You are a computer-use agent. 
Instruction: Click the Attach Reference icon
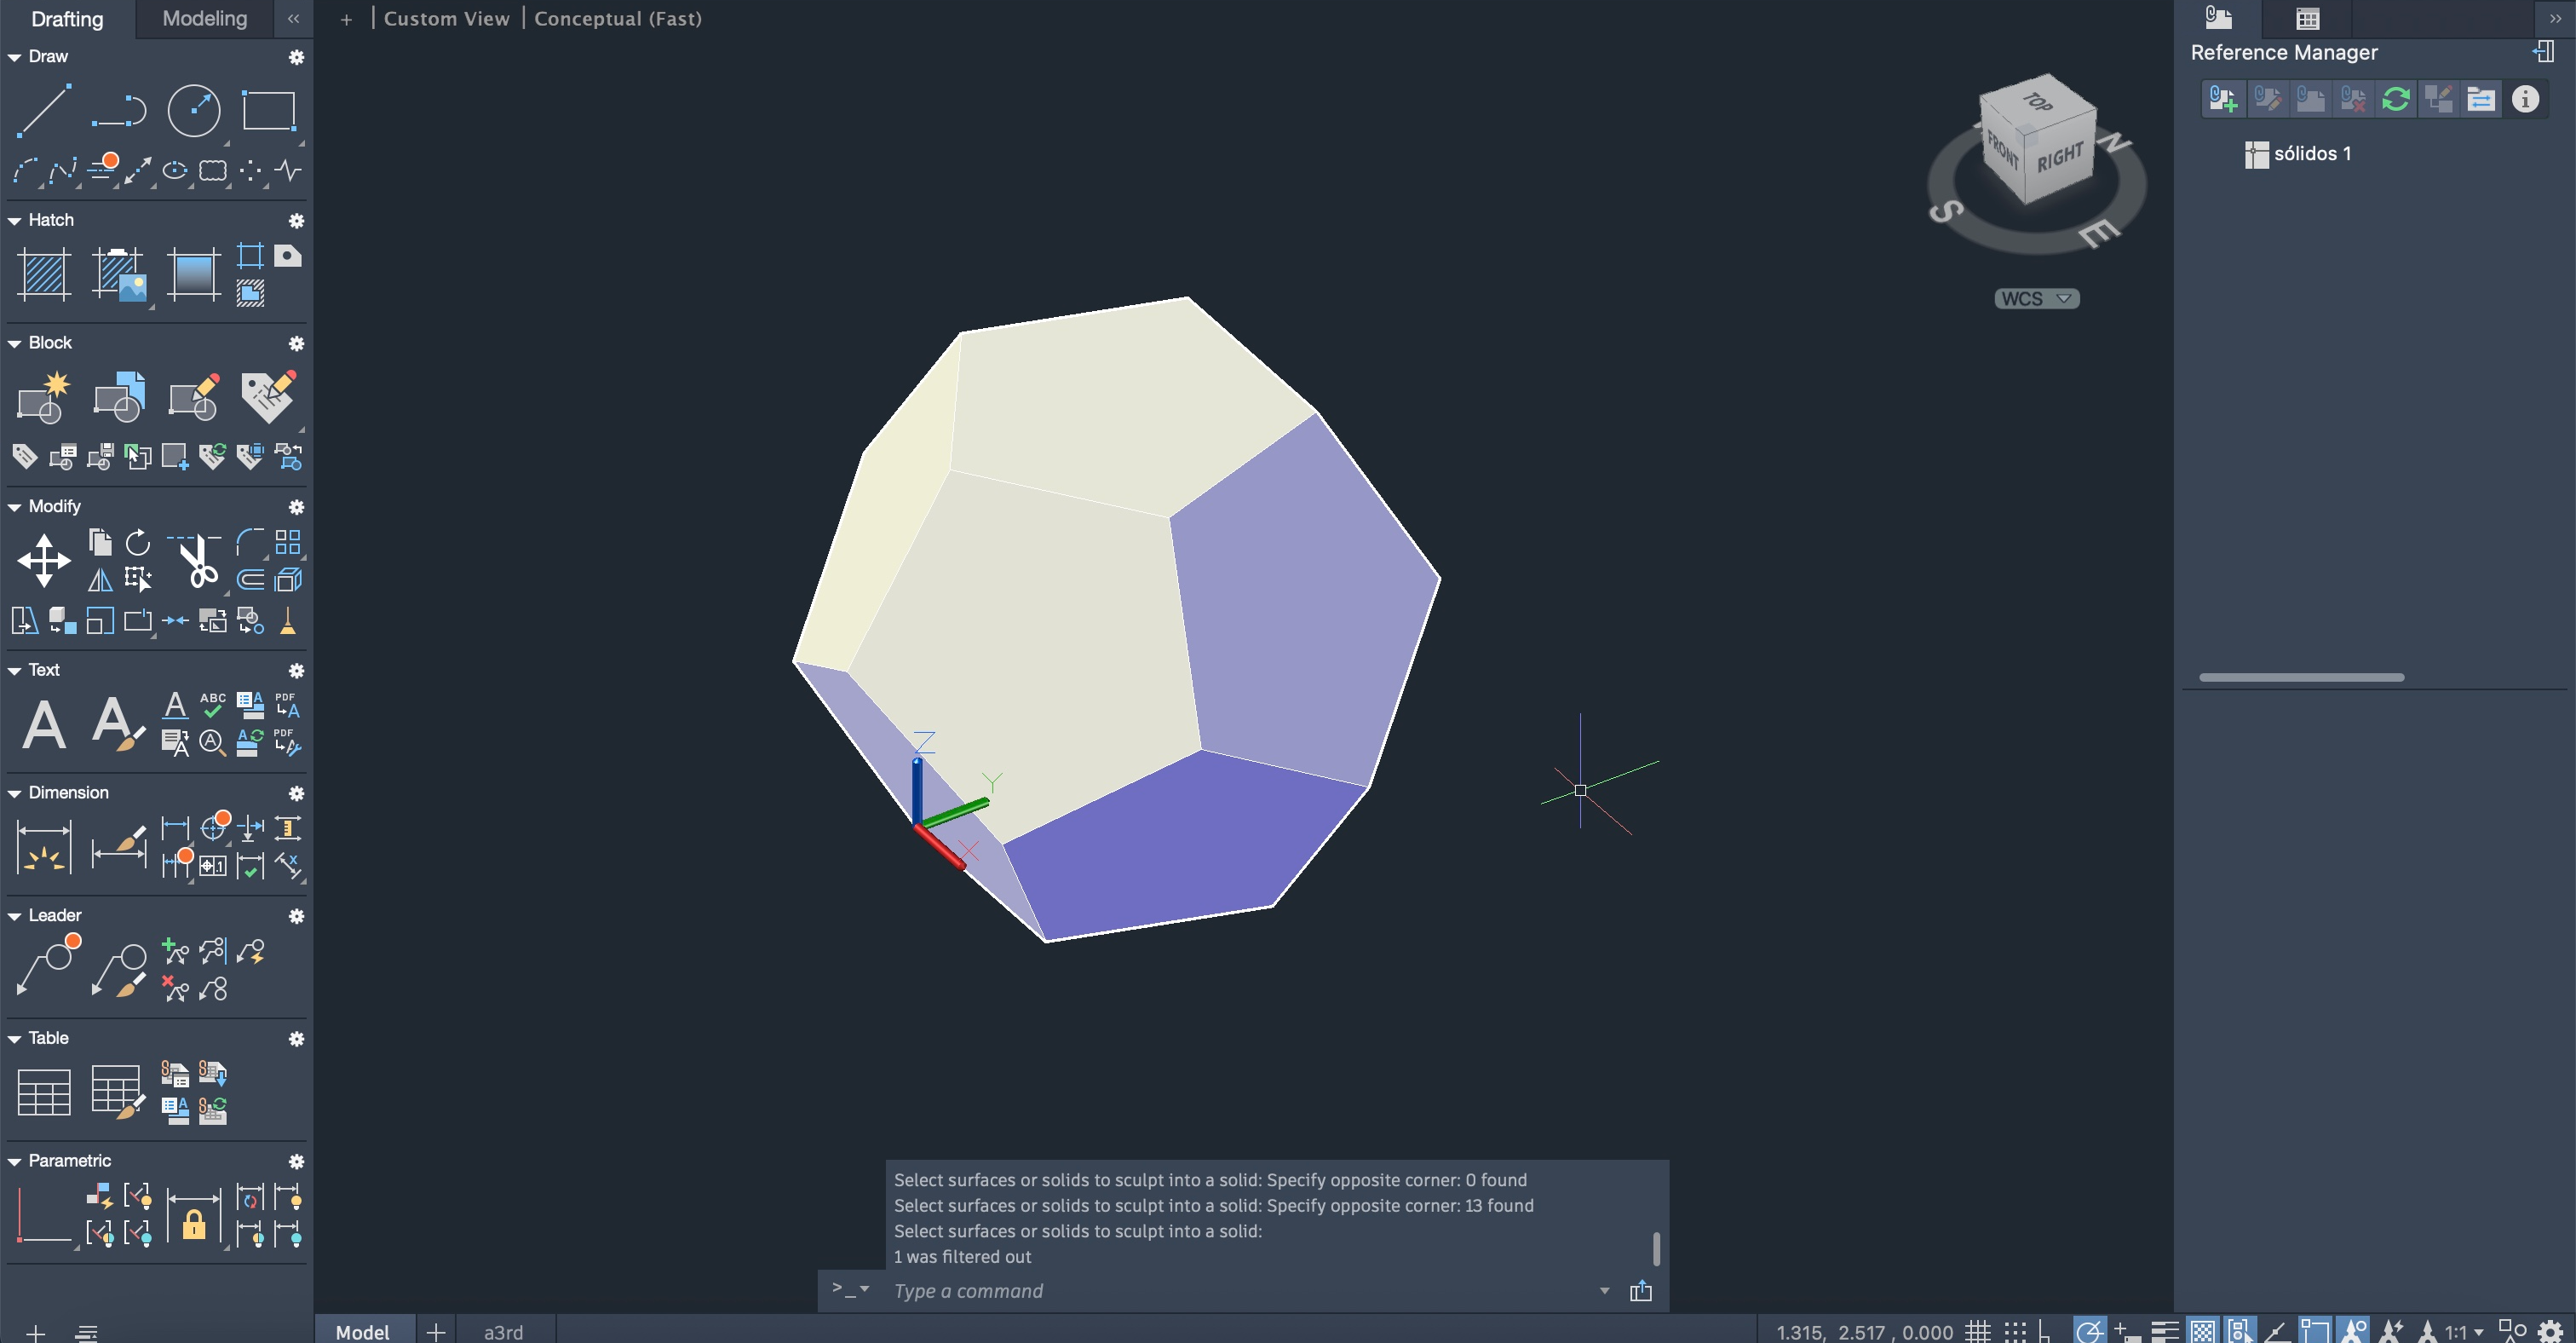pyautogui.click(x=2222, y=99)
